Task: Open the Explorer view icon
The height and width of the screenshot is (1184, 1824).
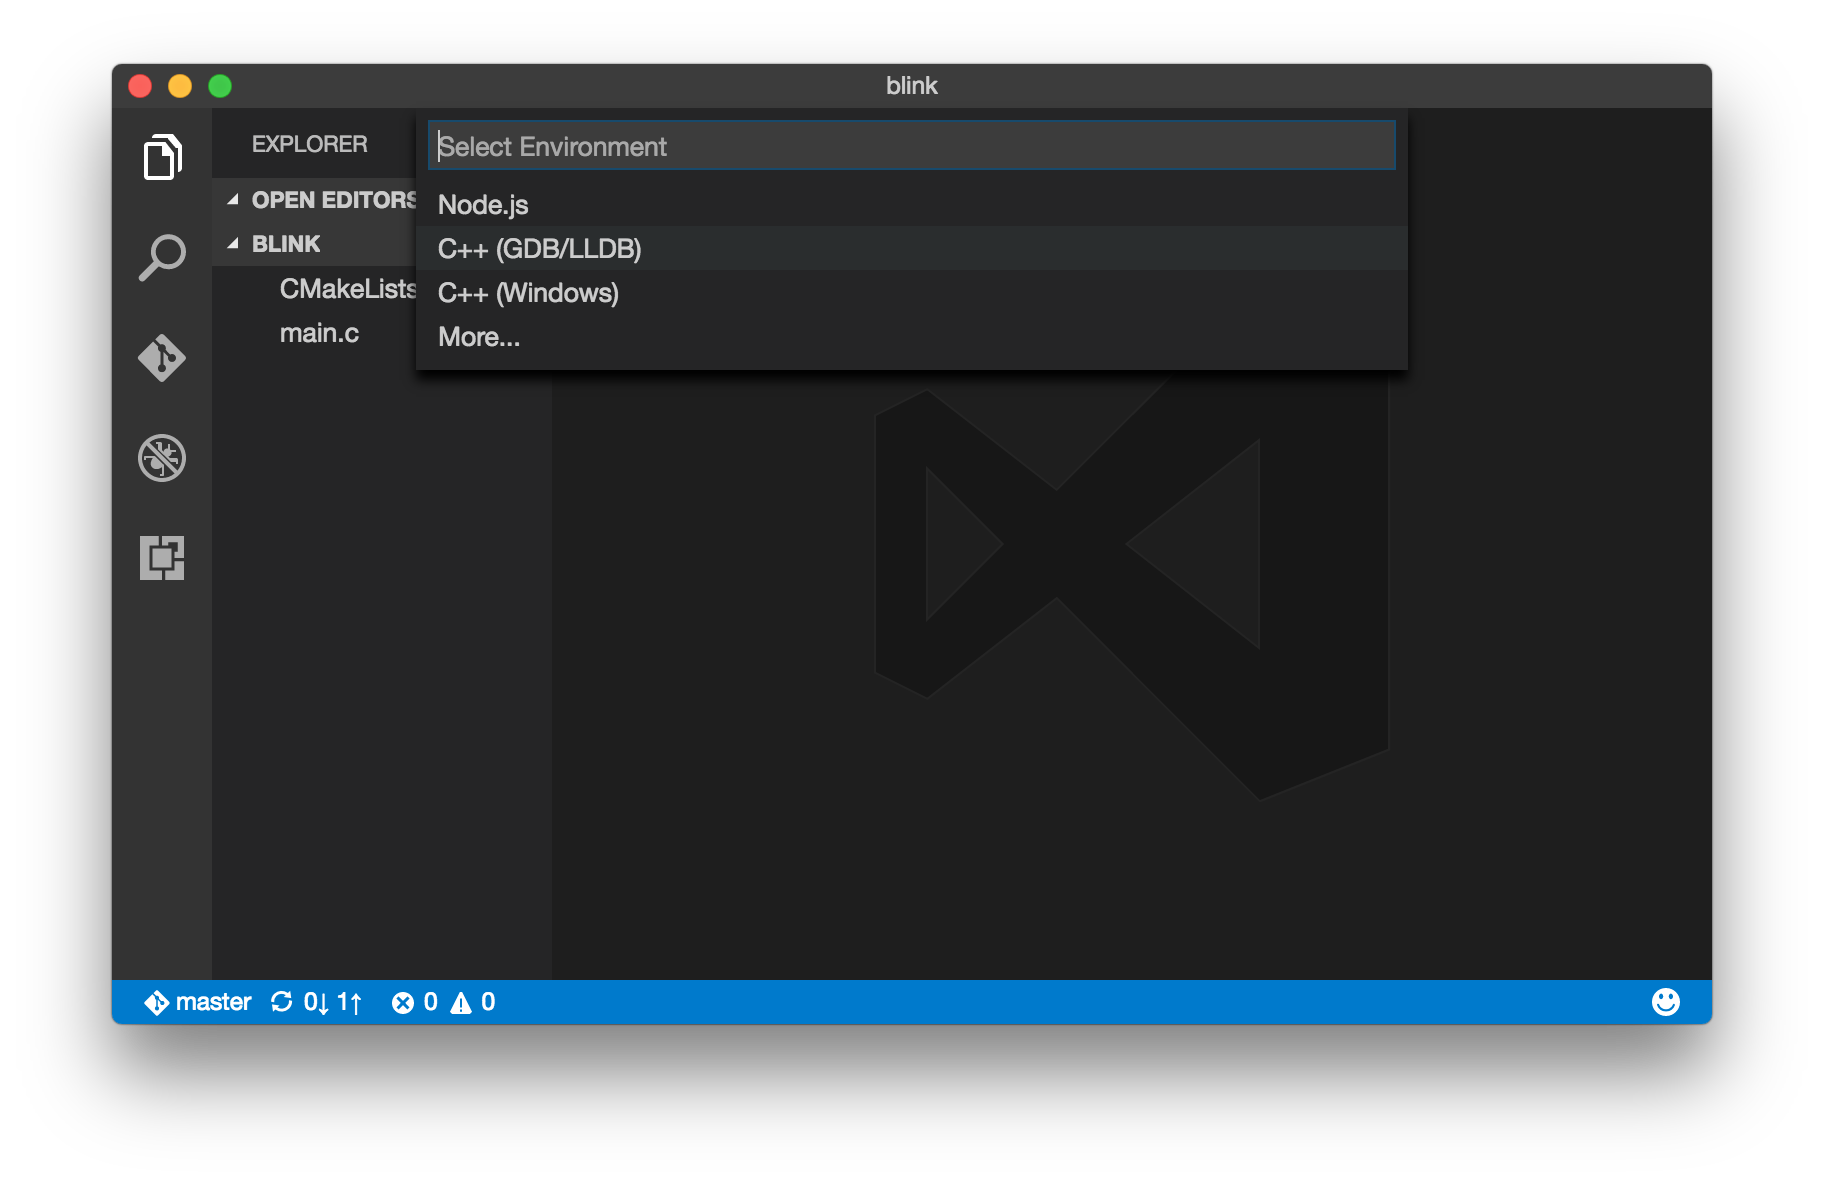Action: (x=162, y=157)
